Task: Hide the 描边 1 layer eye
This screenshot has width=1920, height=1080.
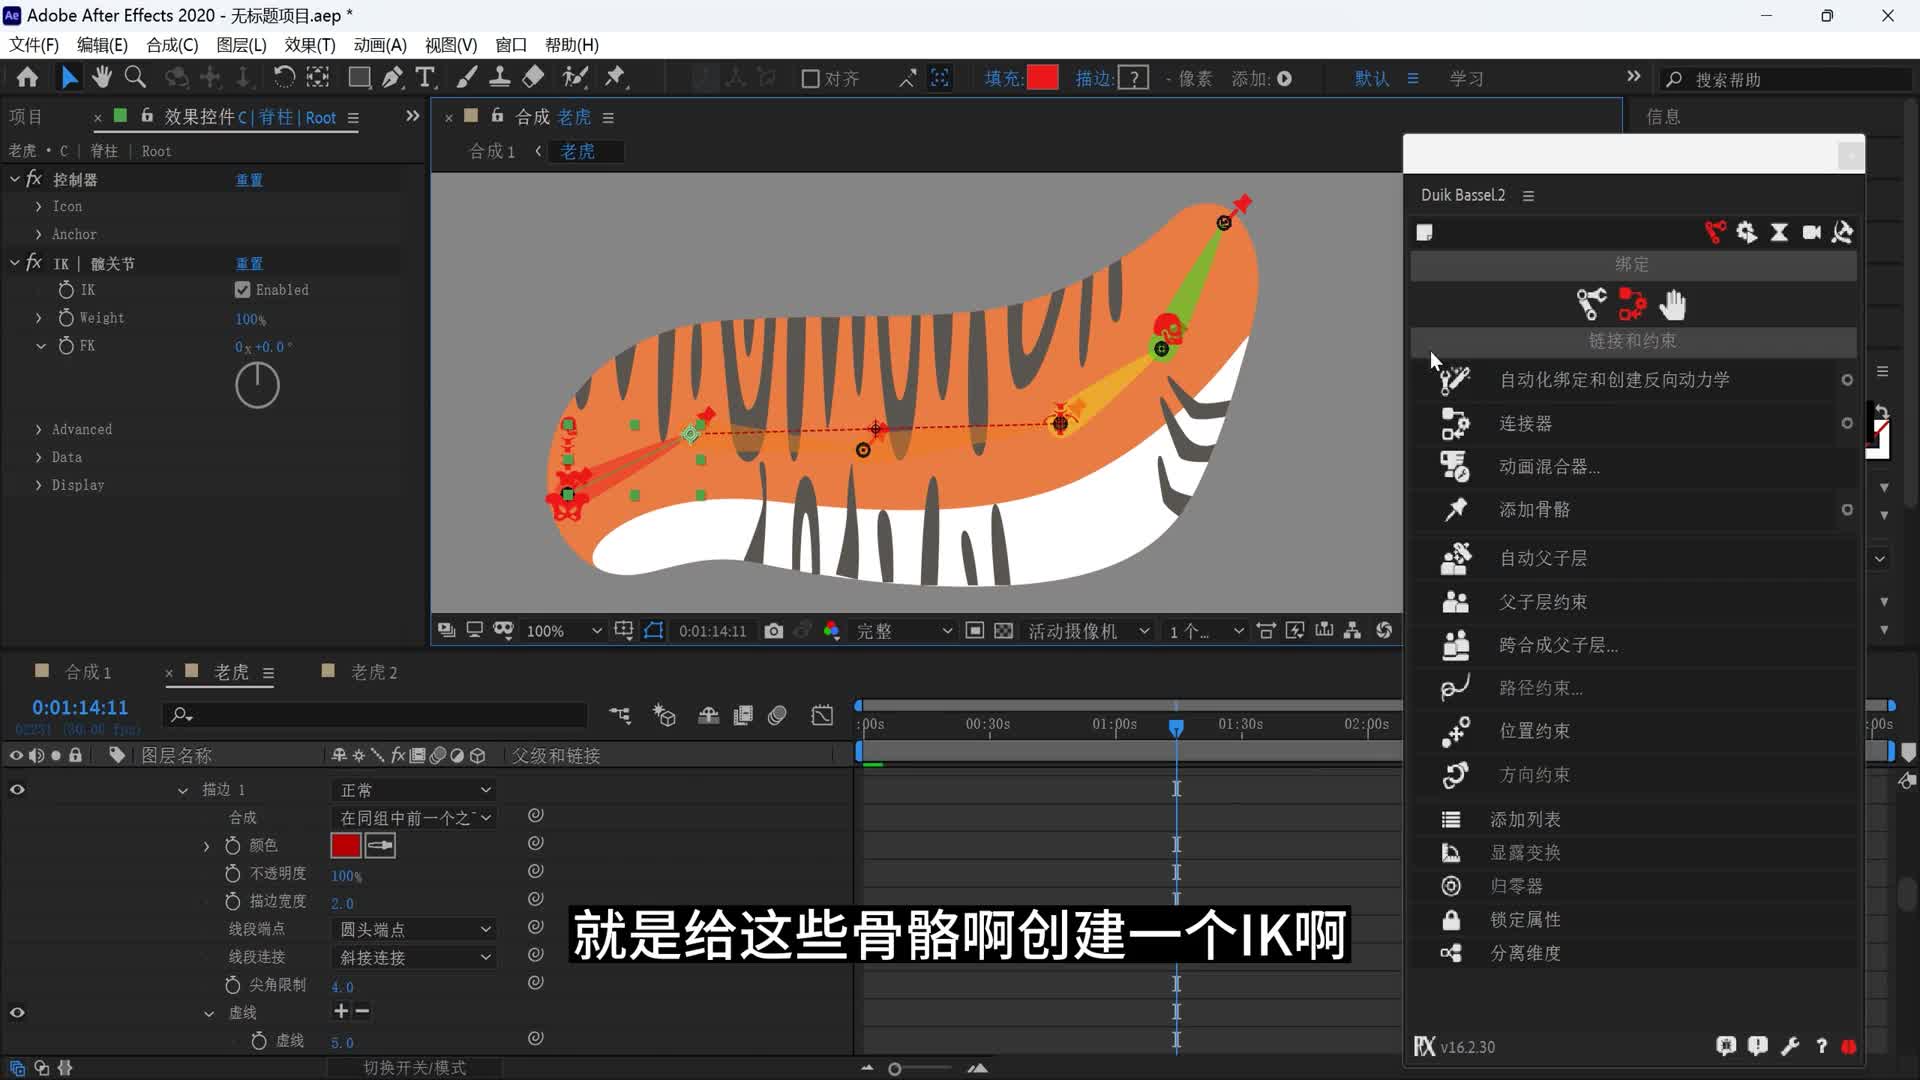Action: tap(17, 790)
